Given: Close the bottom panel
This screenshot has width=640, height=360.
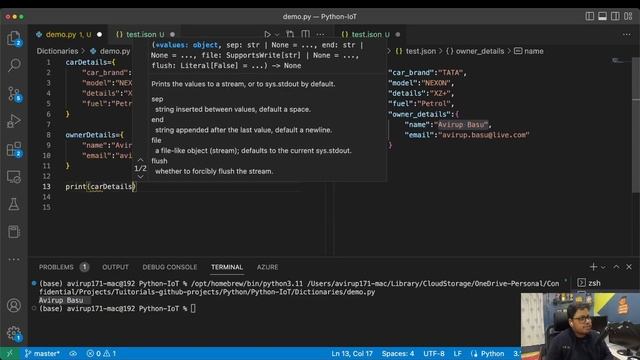Looking at the screenshot, I should pos(629,267).
